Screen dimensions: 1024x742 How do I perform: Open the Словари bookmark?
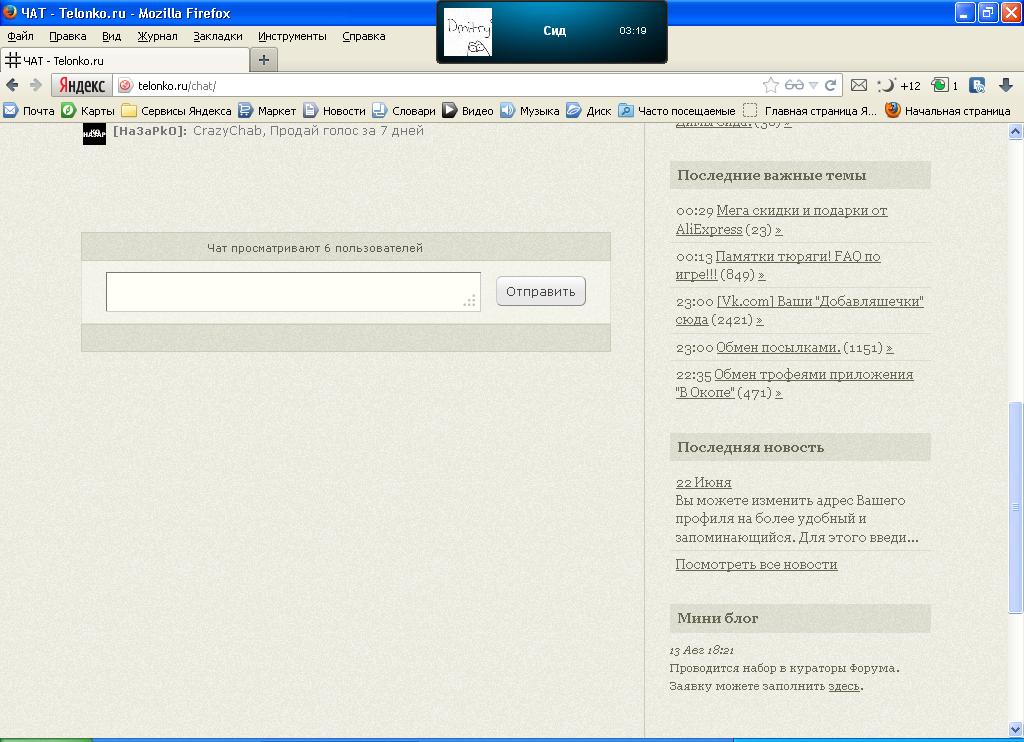tap(404, 111)
